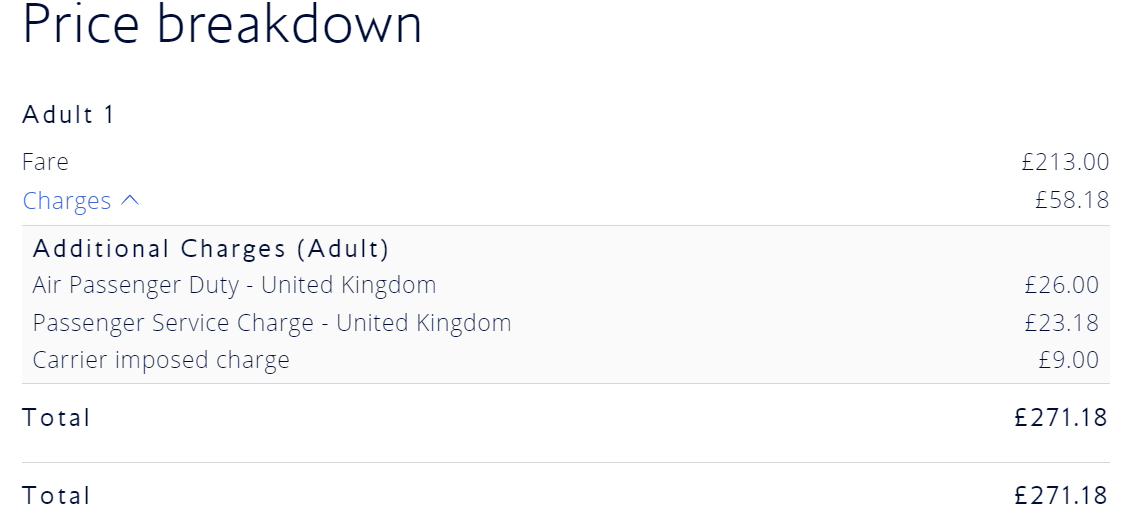Image resolution: width=1136 pixels, height=518 pixels.
Task: Select the £213.00 fare amount
Action: (1065, 162)
